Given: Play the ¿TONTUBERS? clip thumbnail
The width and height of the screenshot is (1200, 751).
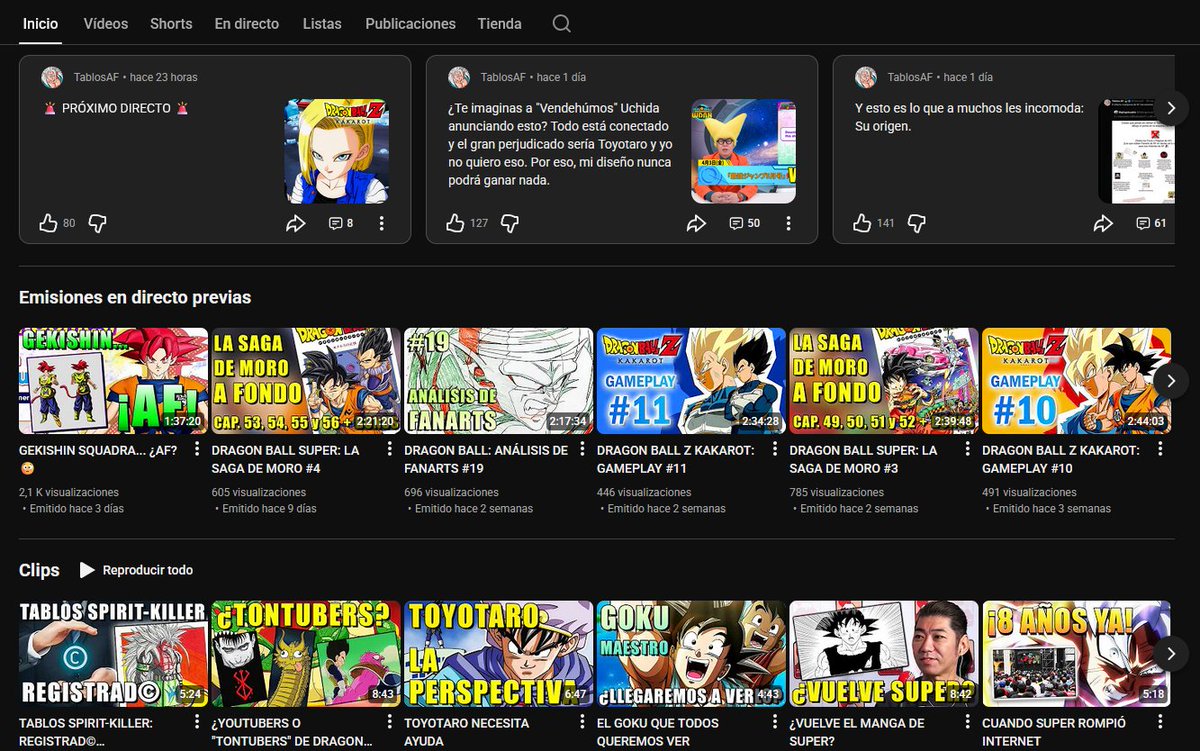Looking at the screenshot, I should pyautogui.click(x=306, y=654).
